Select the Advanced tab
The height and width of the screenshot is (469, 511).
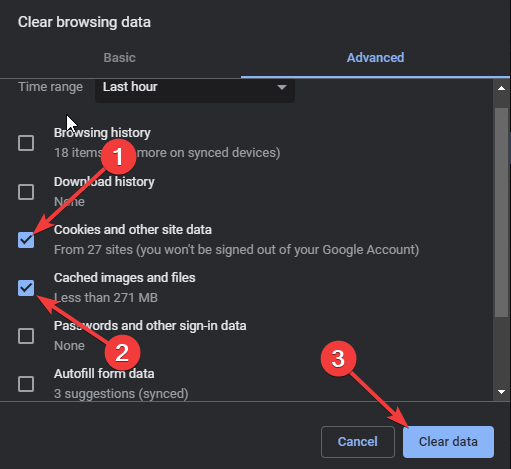[x=375, y=58]
